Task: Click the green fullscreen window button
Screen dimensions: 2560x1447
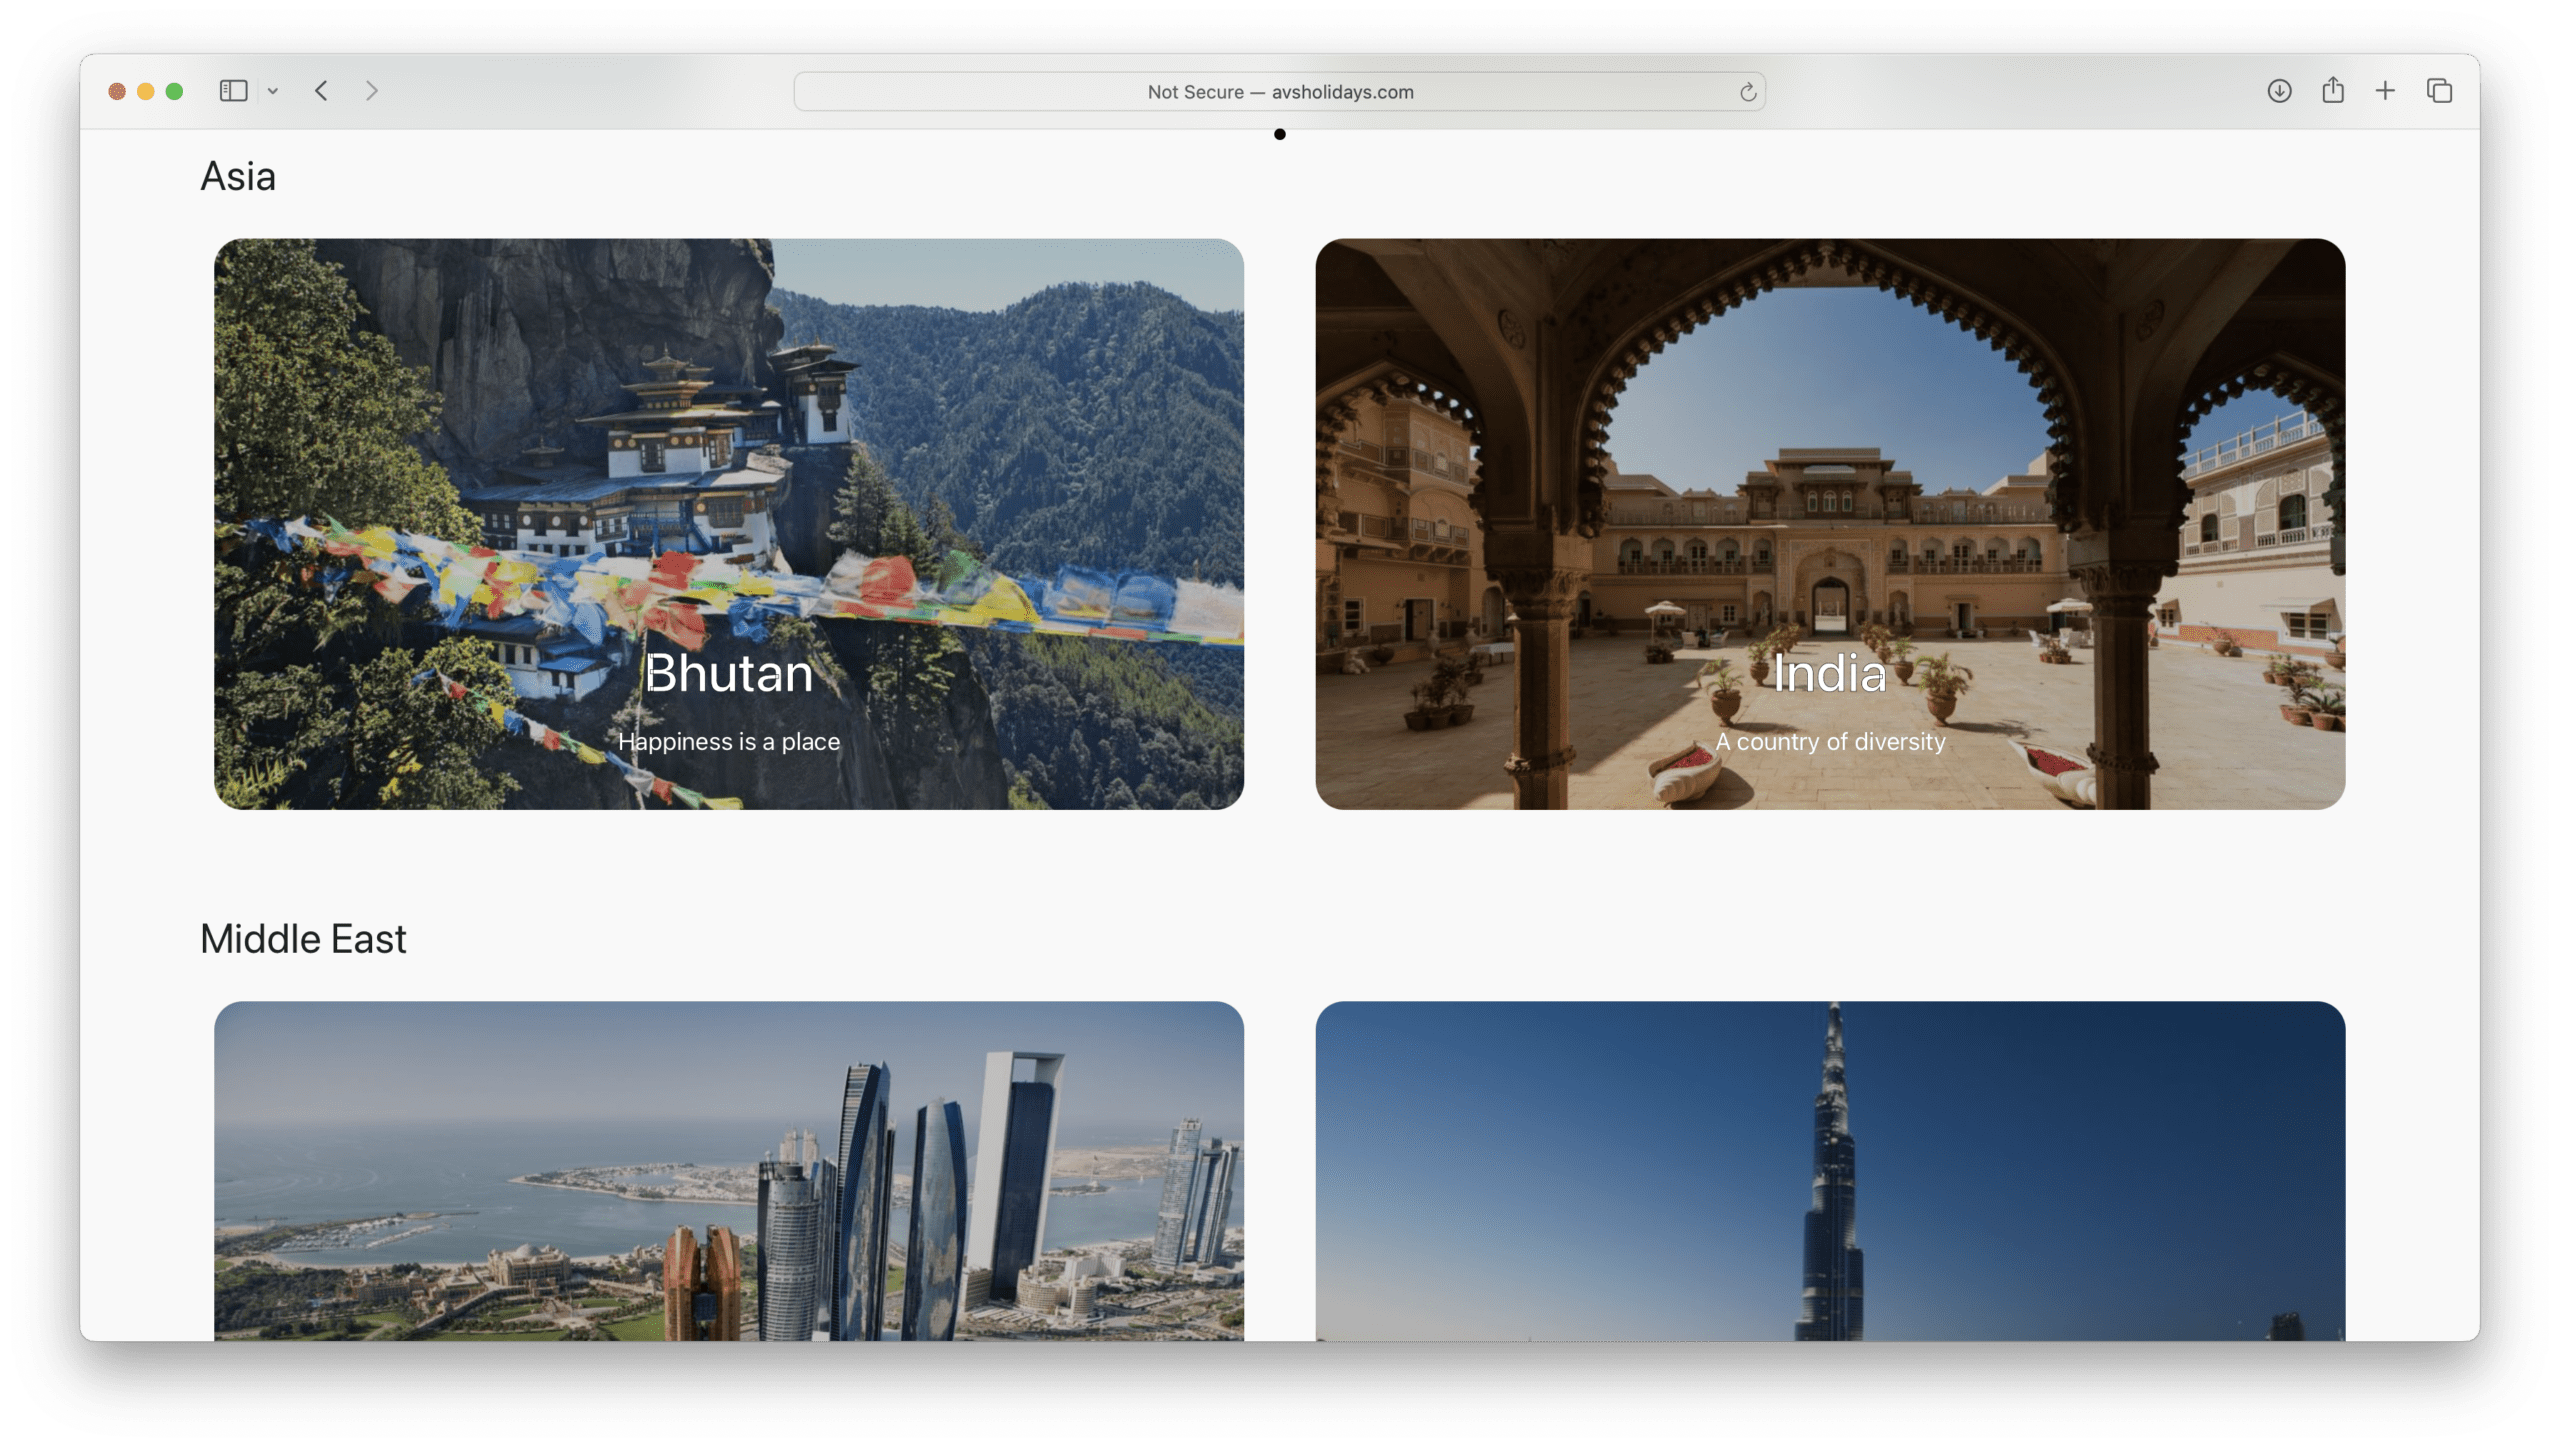Action: click(174, 92)
